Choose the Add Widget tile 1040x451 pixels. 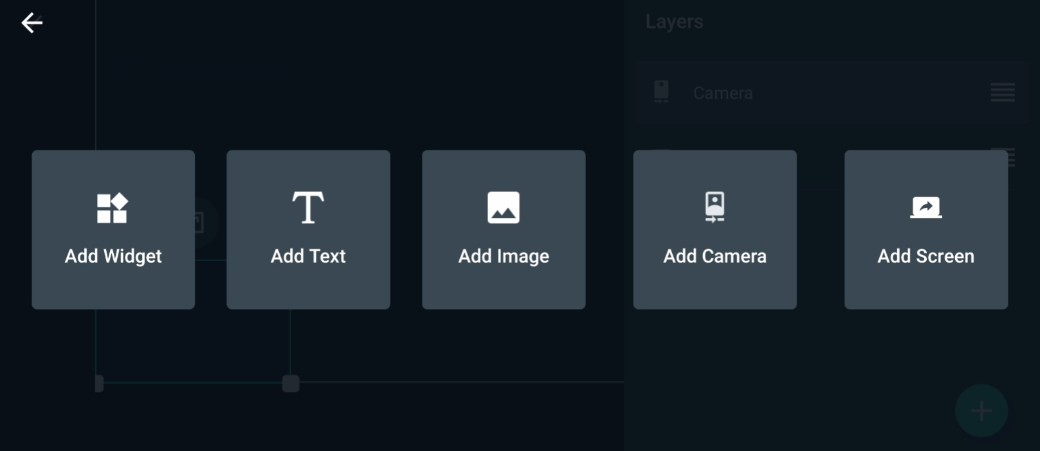[x=113, y=229]
